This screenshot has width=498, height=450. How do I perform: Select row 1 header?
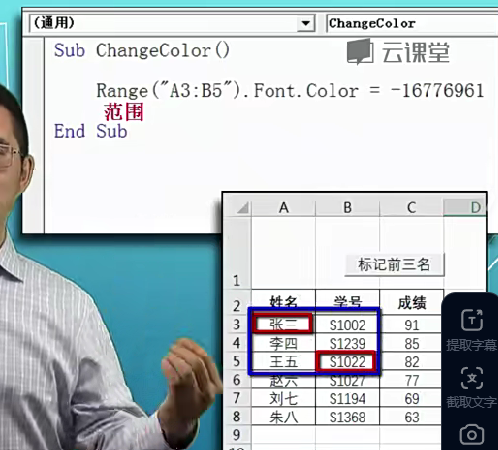click(x=237, y=253)
